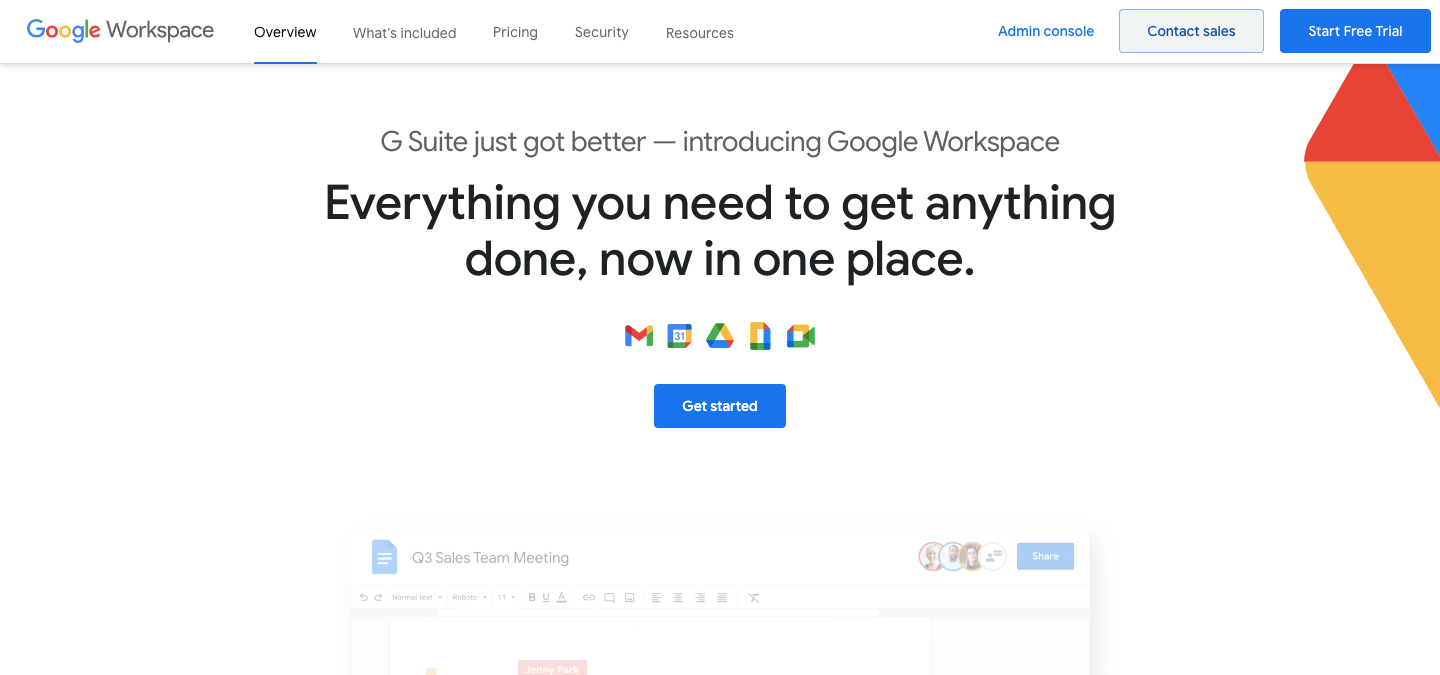Open the Normal text style dropdown
Image resolution: width=1440 pixels, height=675 pixels.
tap(417, 598)
